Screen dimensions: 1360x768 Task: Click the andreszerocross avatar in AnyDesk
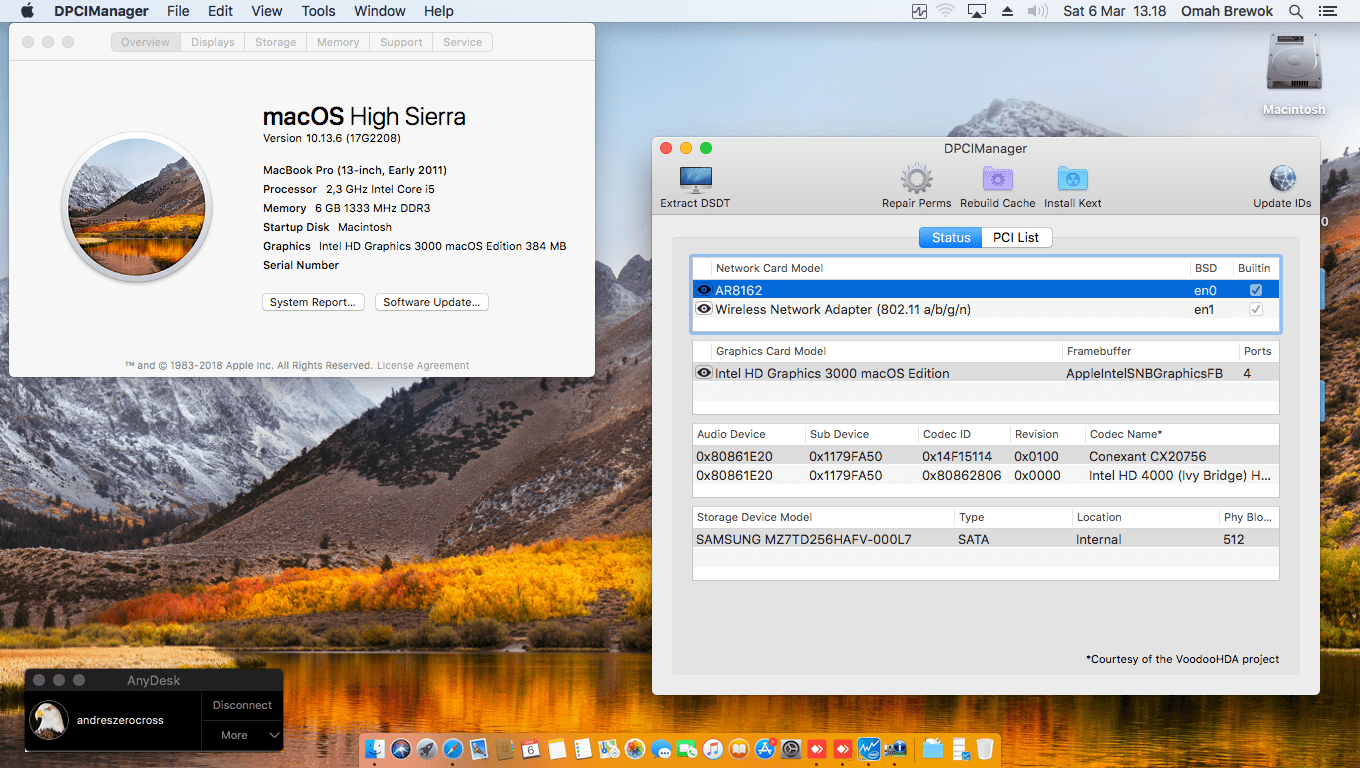[x=49, y=720]
